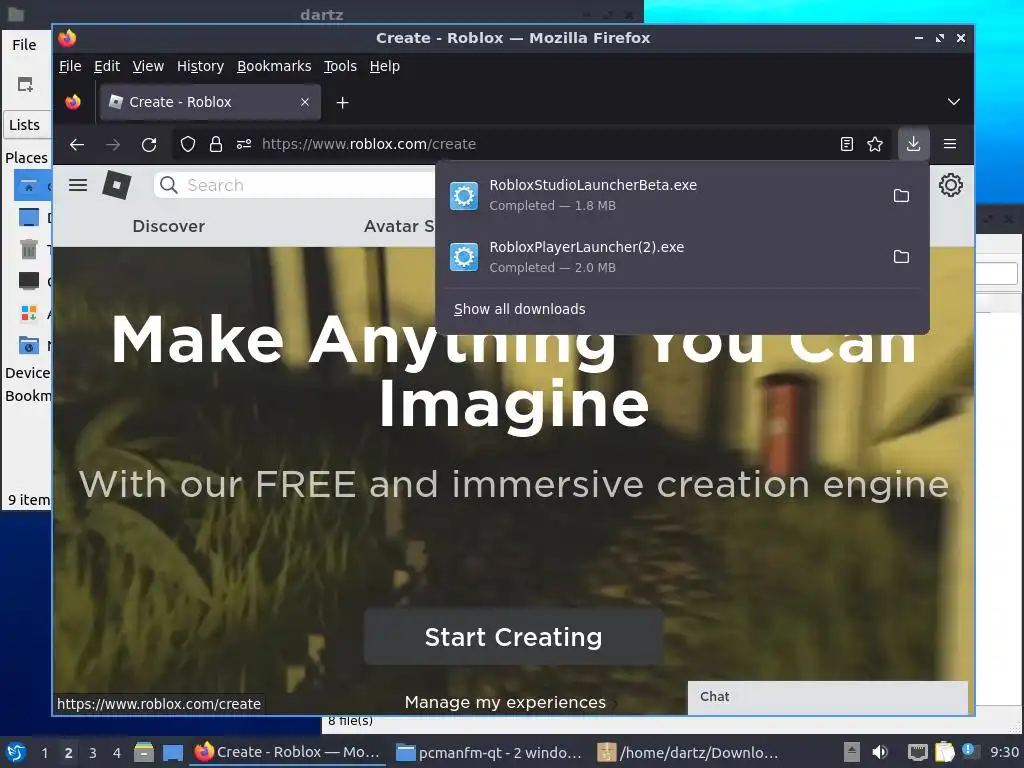This screenshot has width=1024, height=768.
Task: Open update notifier tray icon
Action: tap(970, 751)
